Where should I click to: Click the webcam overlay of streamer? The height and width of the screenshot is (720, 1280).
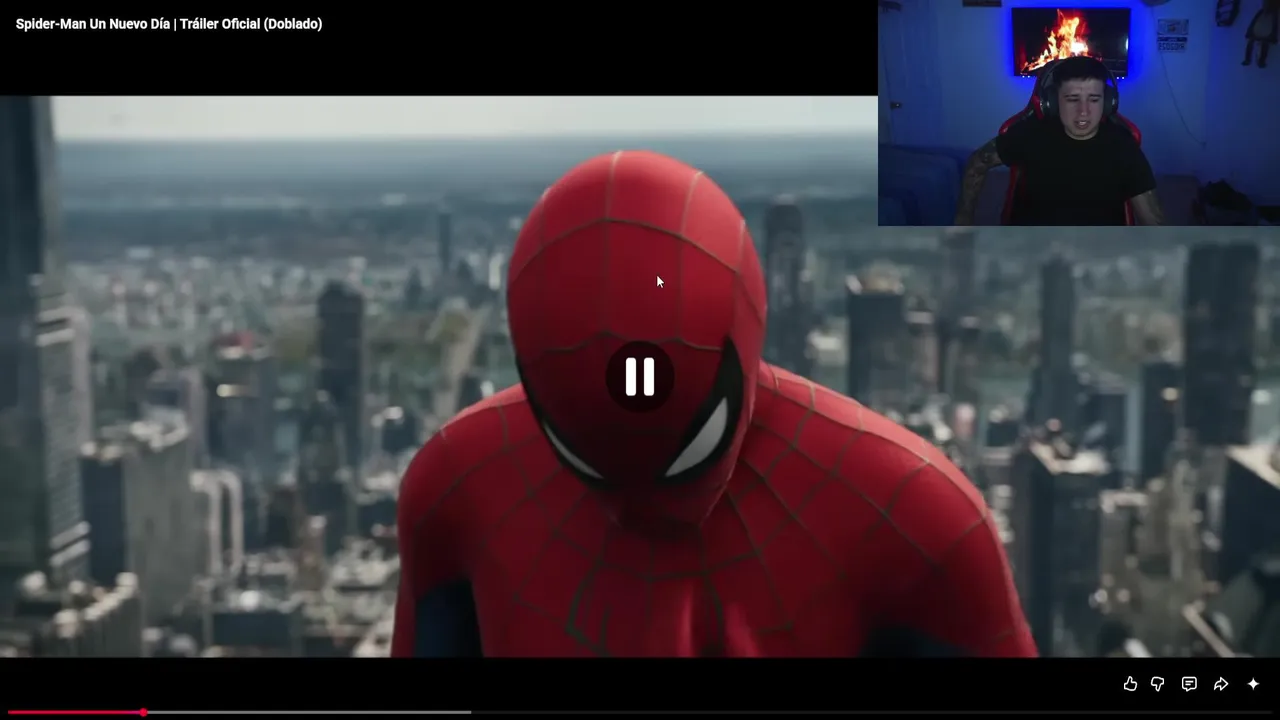pos(1079,113)
